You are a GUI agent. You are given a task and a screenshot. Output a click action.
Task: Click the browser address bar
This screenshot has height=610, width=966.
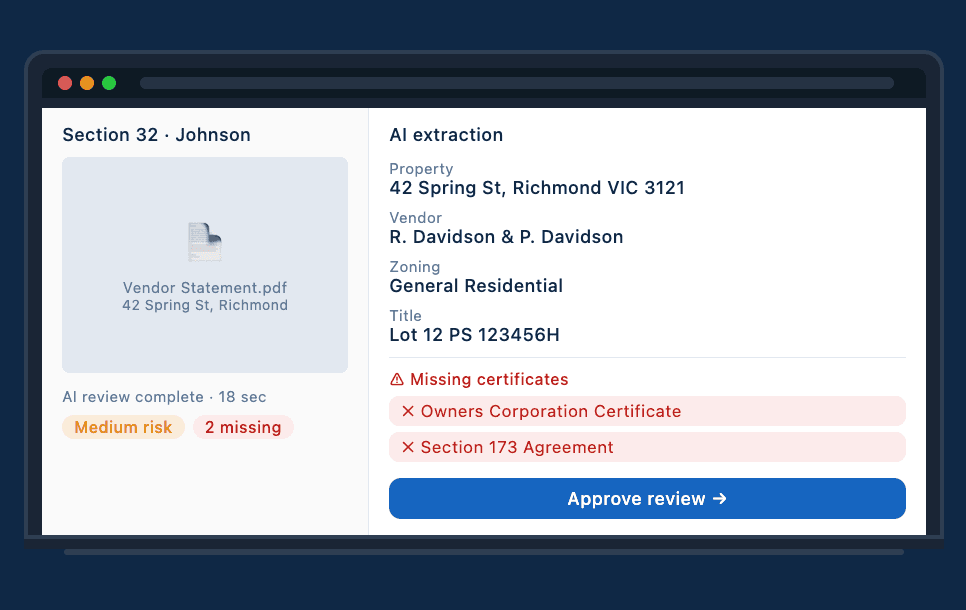point(517,83)
